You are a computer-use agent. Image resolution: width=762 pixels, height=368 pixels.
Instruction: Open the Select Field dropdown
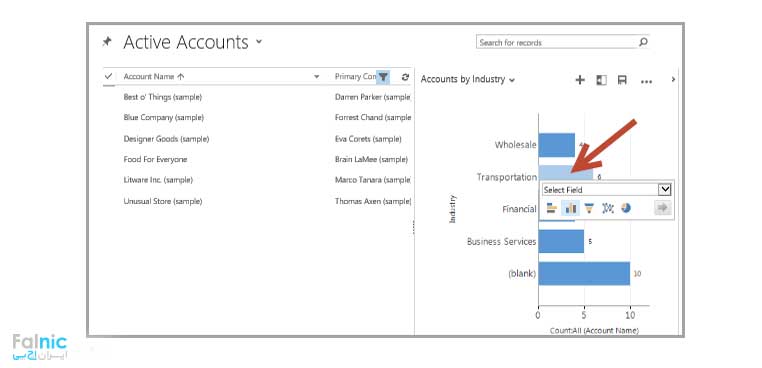pos(607,190)
